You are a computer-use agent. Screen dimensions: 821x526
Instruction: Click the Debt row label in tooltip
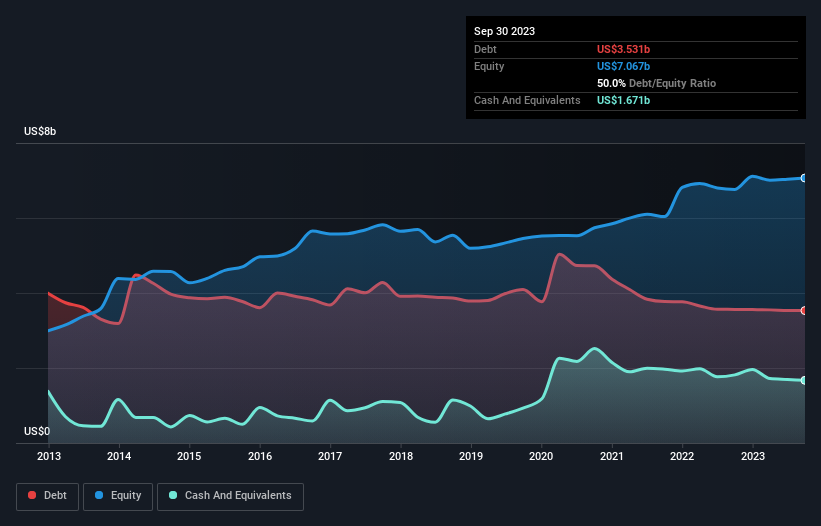485,49
